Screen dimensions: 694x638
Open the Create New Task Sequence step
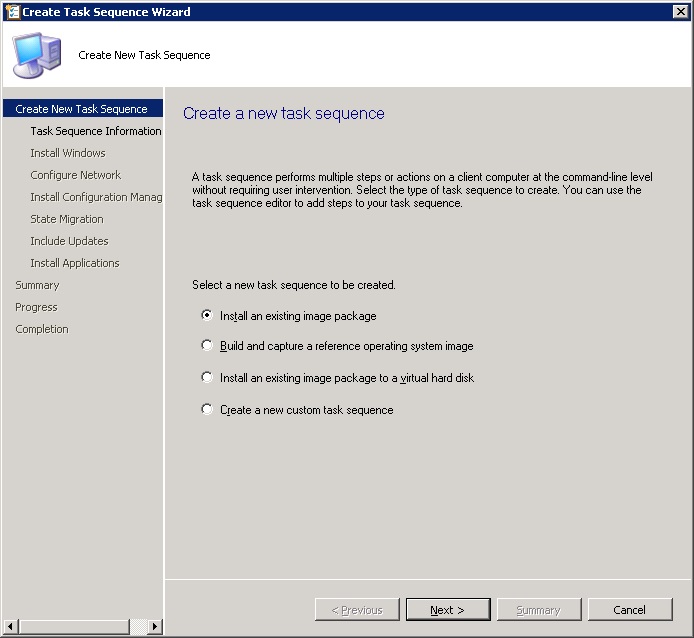point(81,109)
